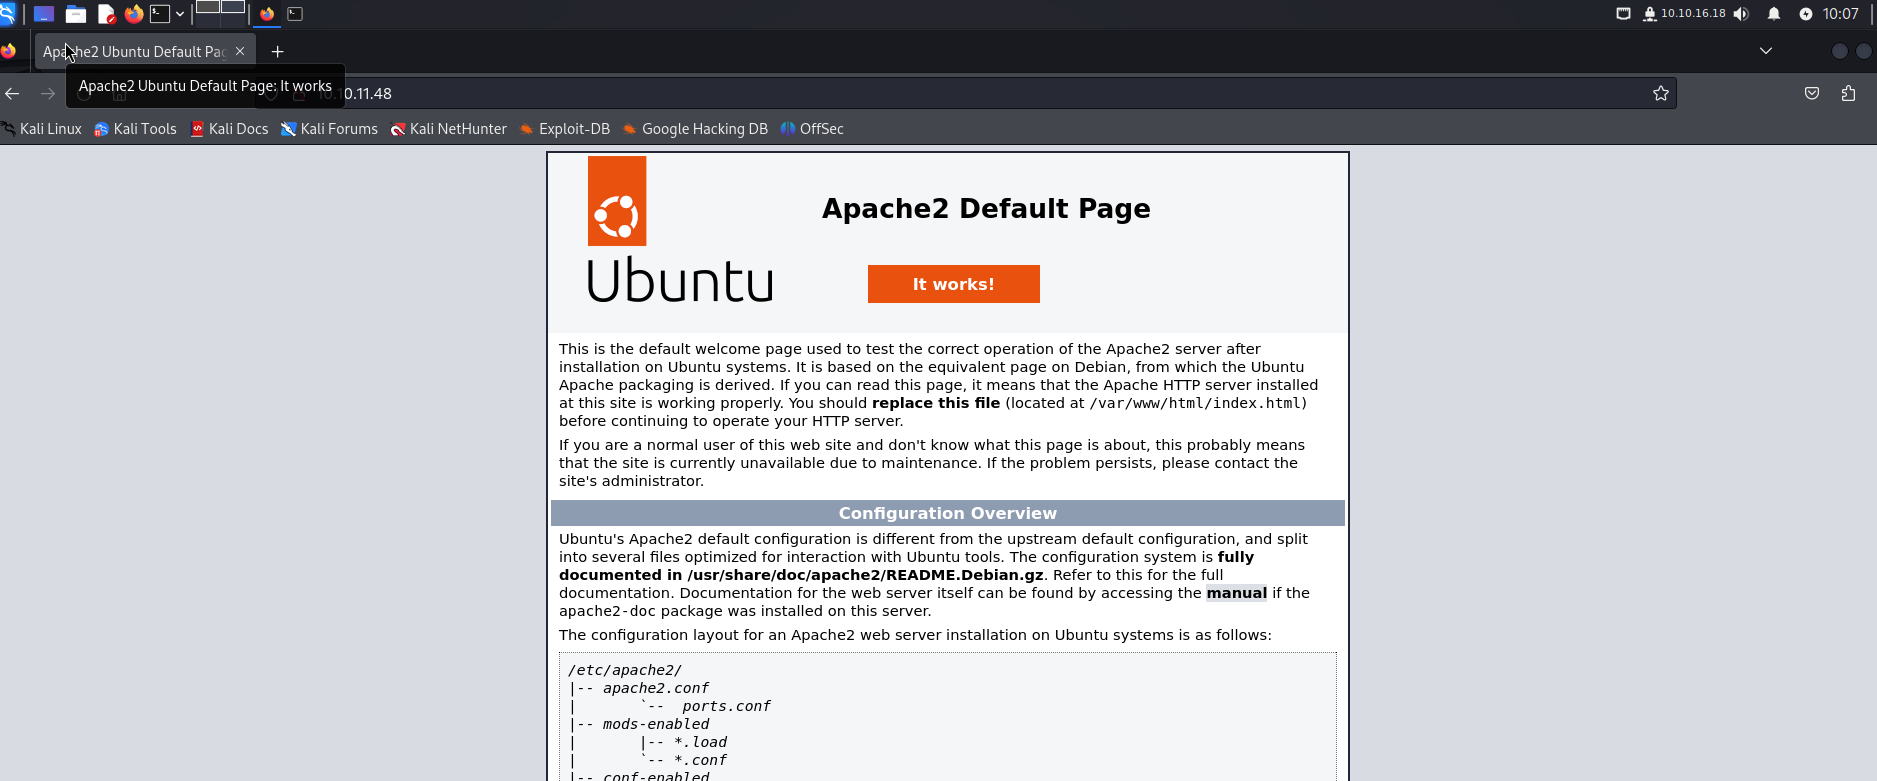Click the address bar showing the IP
1877x781 pixels.
point(900,93)
